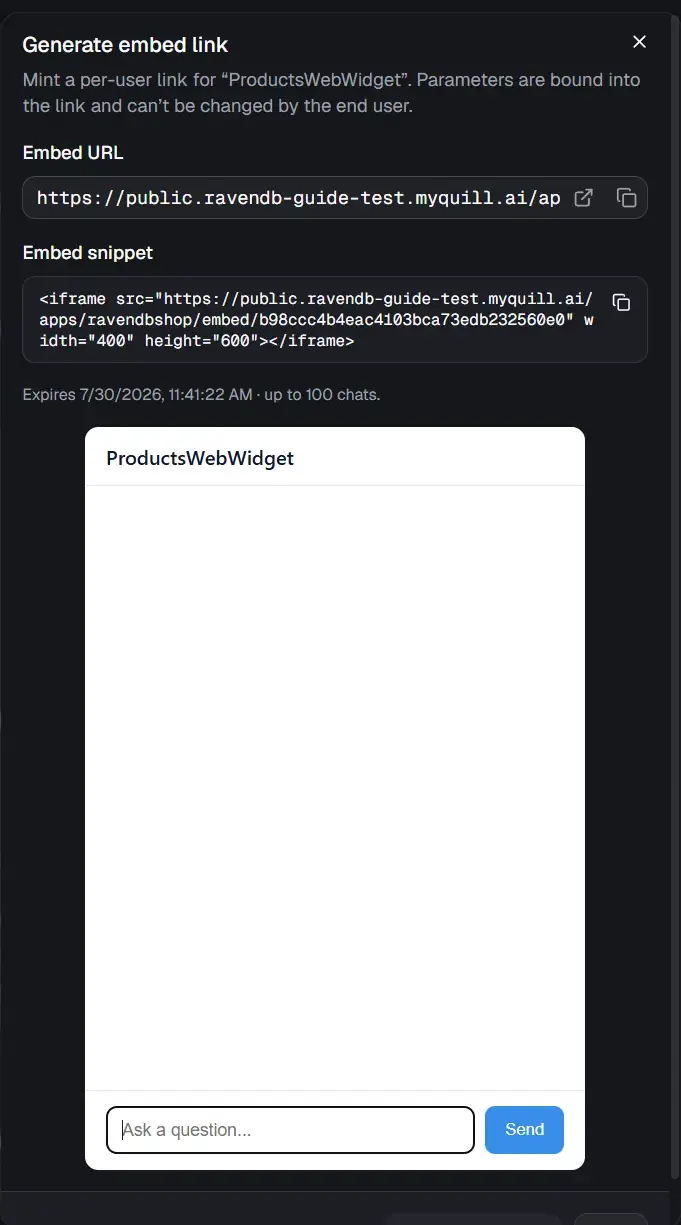
Task: Click the empty chat conversation area
Action: [x=335, y=788]
